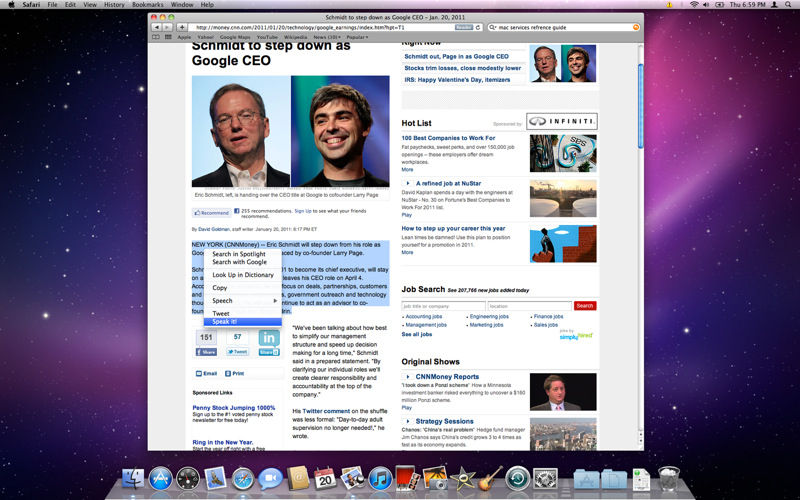Click the page vertical scrollbar thumb
Screen dimensions: 800x500
point(640,106)
